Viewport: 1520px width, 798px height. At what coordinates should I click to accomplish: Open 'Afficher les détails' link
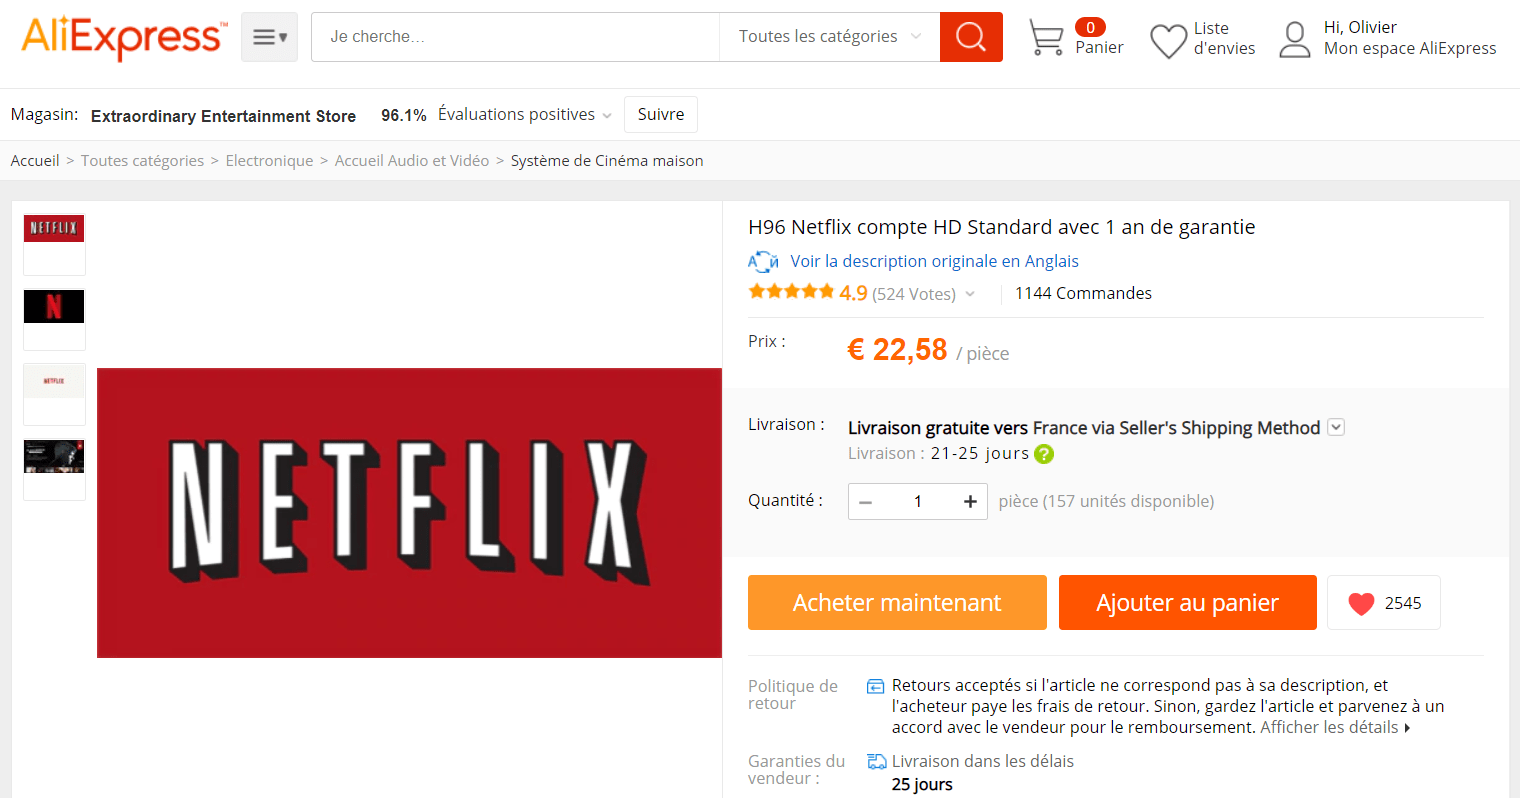point(1335,727)
